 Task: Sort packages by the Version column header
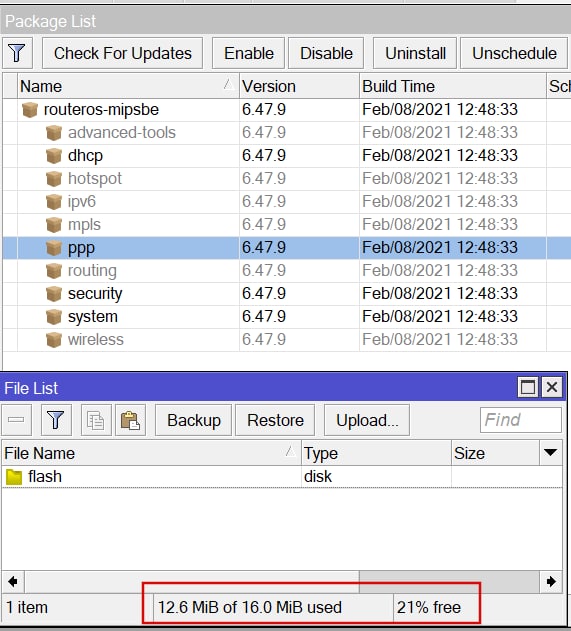[x=299, y=86]
